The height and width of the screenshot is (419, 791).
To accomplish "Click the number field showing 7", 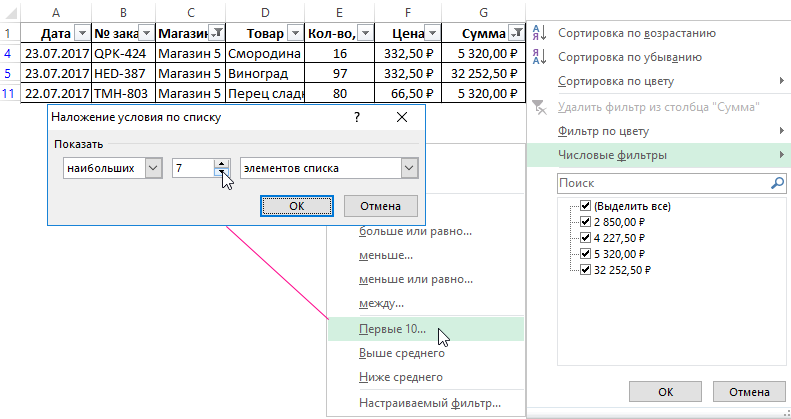I will point(193,168).
